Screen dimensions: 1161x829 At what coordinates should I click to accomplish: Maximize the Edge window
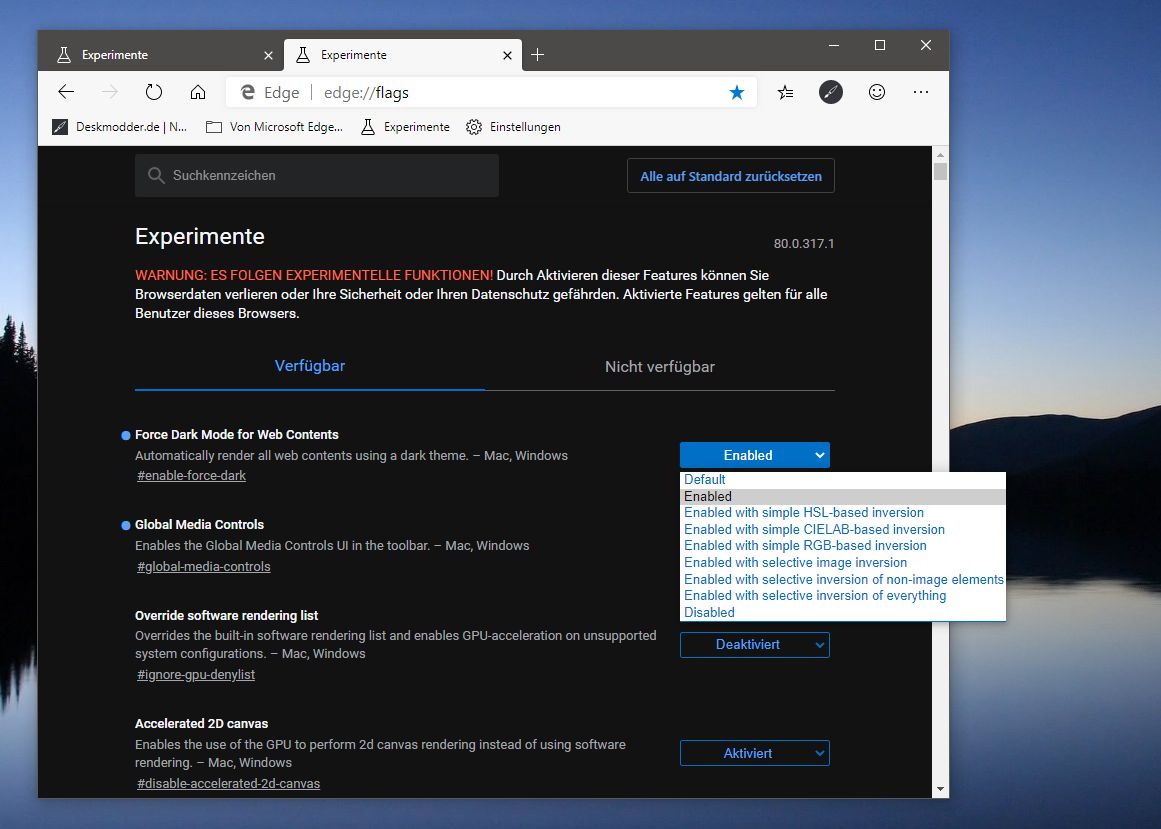coord(880,46)
